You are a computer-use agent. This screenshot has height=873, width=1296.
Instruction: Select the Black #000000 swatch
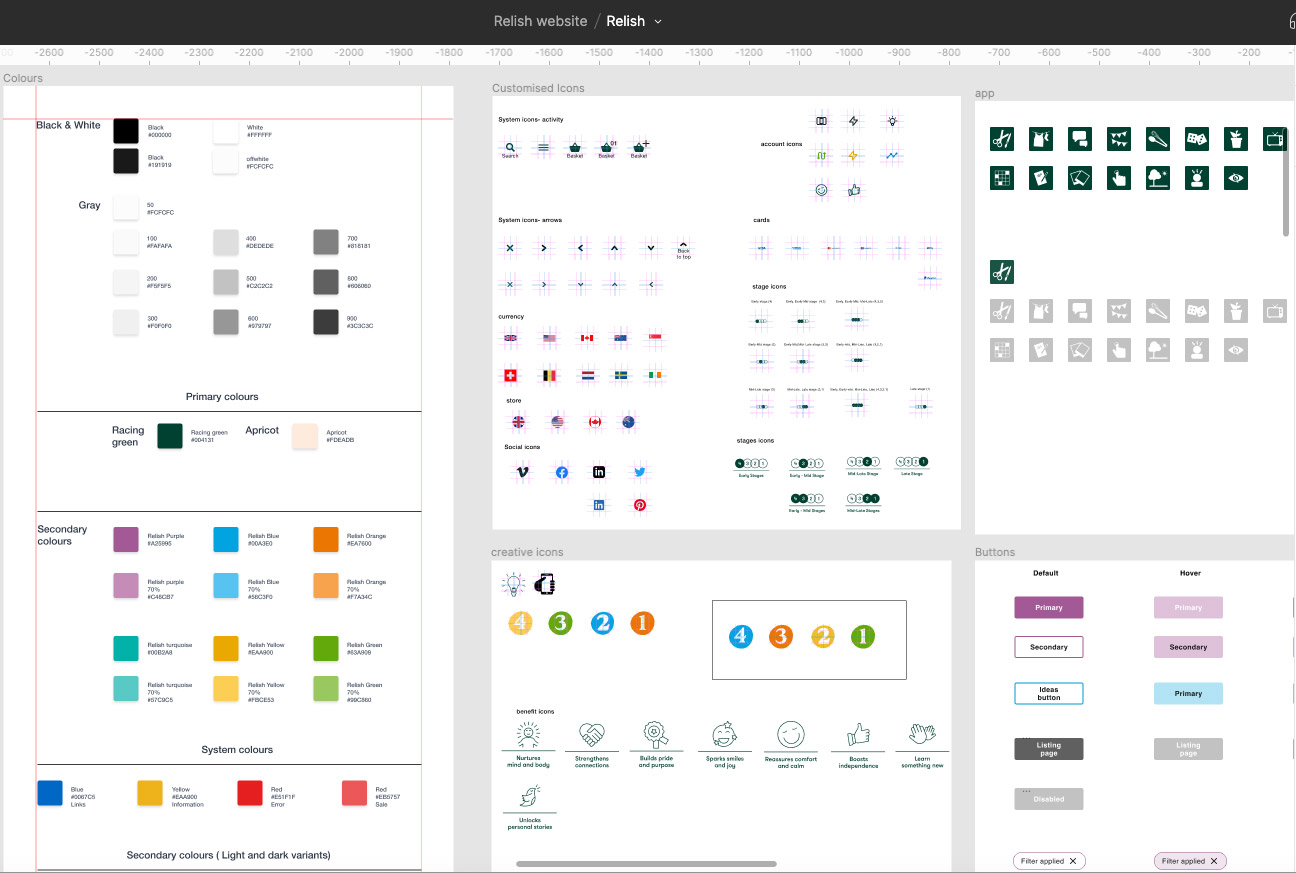(x=126, y=131)
